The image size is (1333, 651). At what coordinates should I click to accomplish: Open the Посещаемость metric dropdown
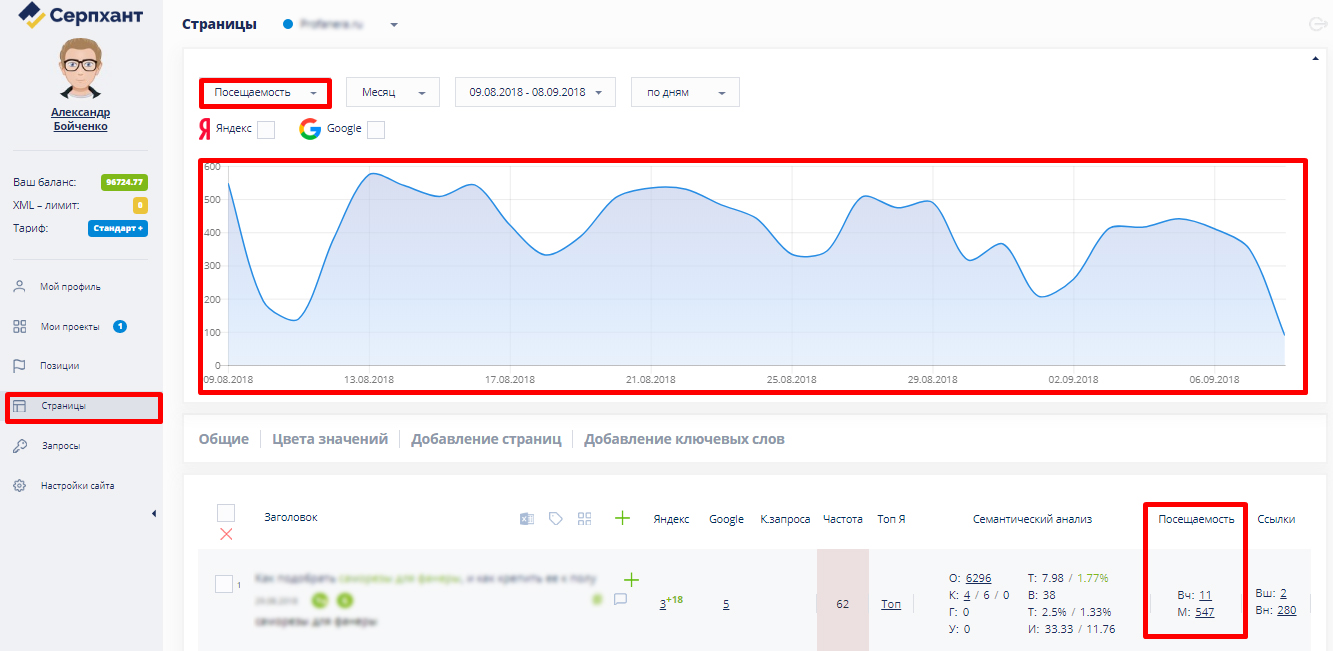coord(265,93)
